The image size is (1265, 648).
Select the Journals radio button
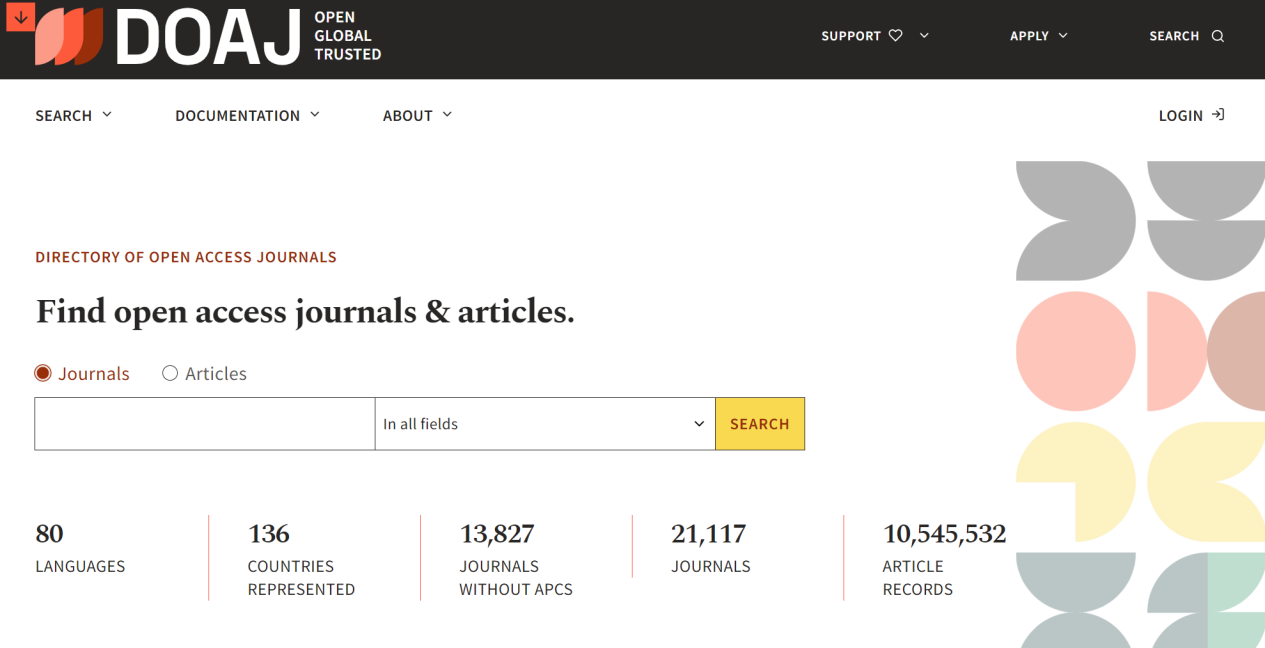[x=43, y=373]
